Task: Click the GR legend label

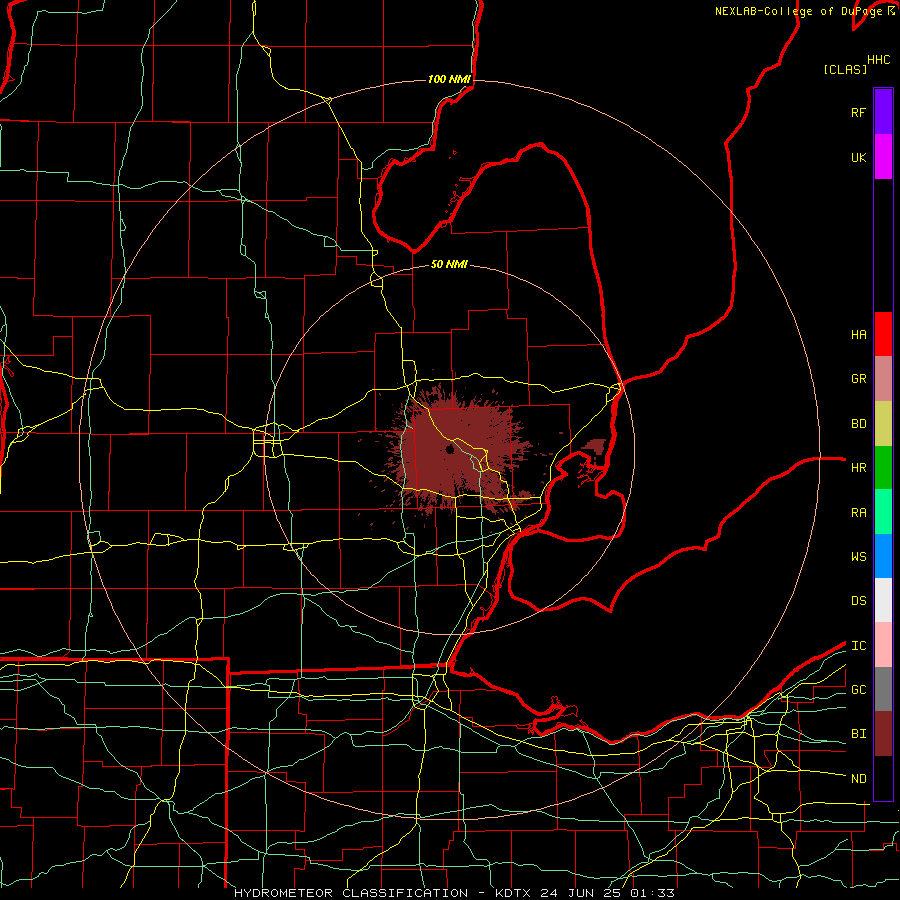Action: (x=858, y=379)
